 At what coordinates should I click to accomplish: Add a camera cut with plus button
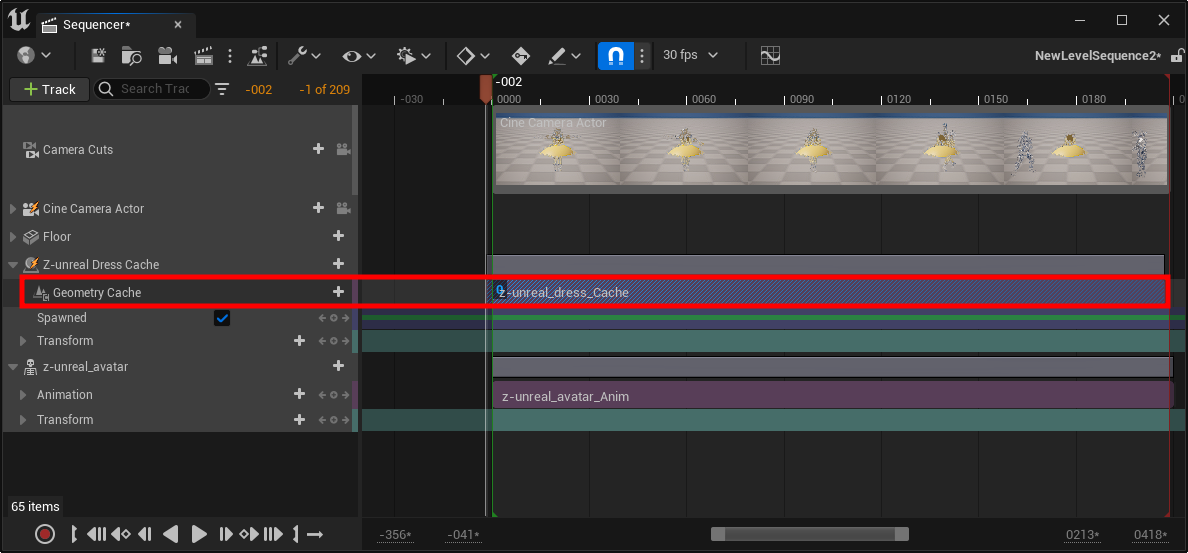pos(319,149)
